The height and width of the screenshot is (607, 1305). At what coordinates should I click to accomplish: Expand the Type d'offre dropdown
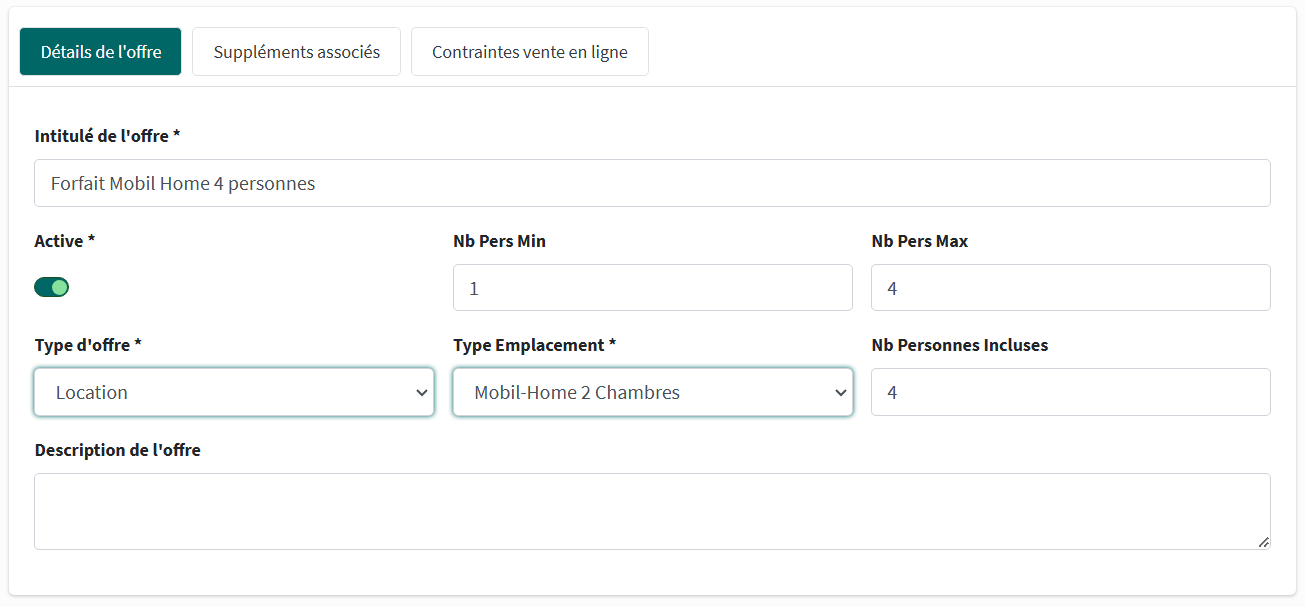click(234, 392)
